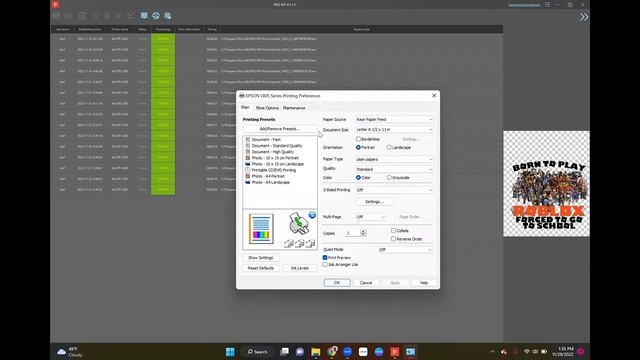
Task: Enable Job Arranger Lite
Action: coord(325,264)
